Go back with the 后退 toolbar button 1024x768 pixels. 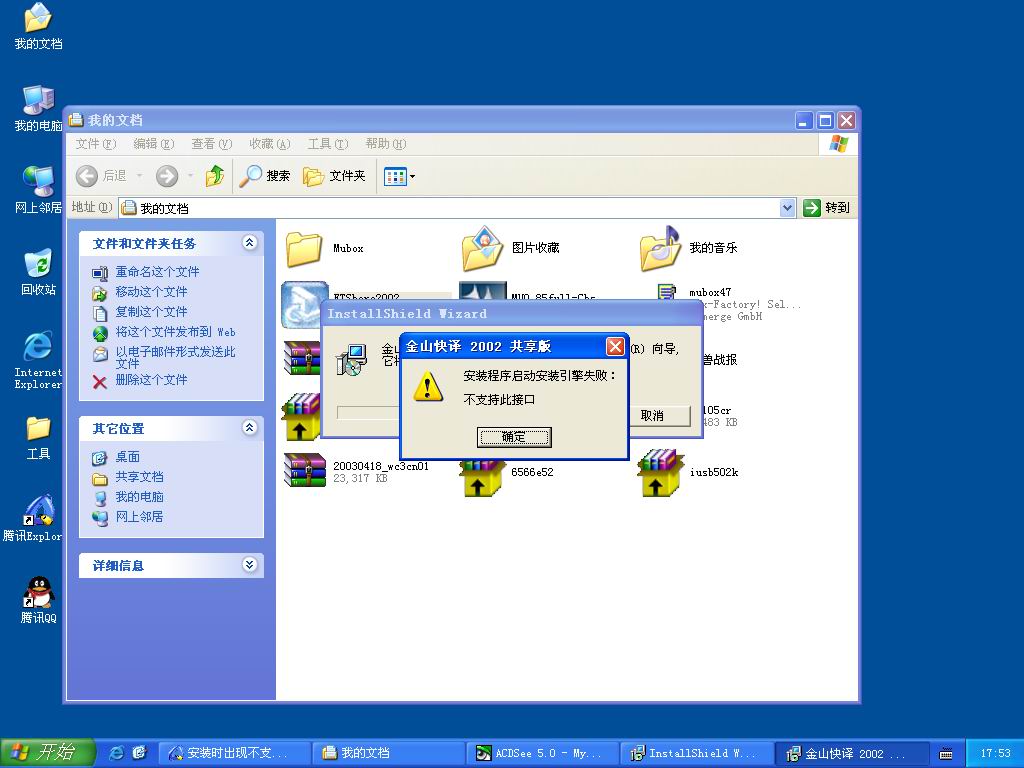pyautogui.click(x=102, y=176)
